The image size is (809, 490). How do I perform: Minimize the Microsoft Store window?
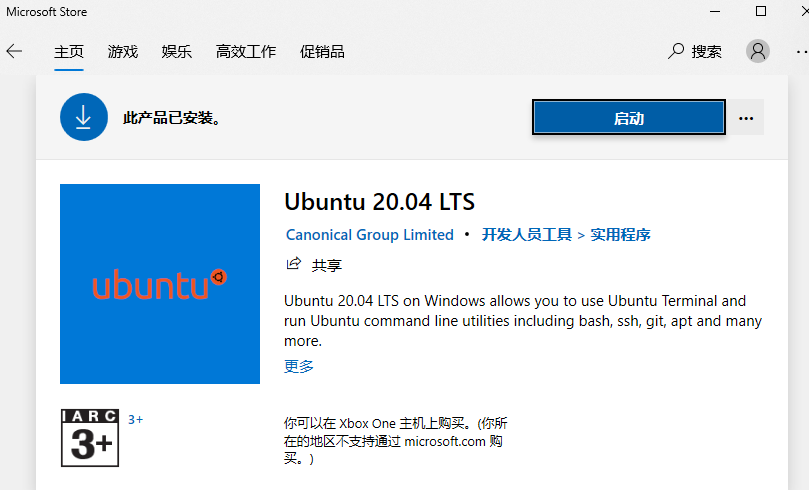[715, 11]
